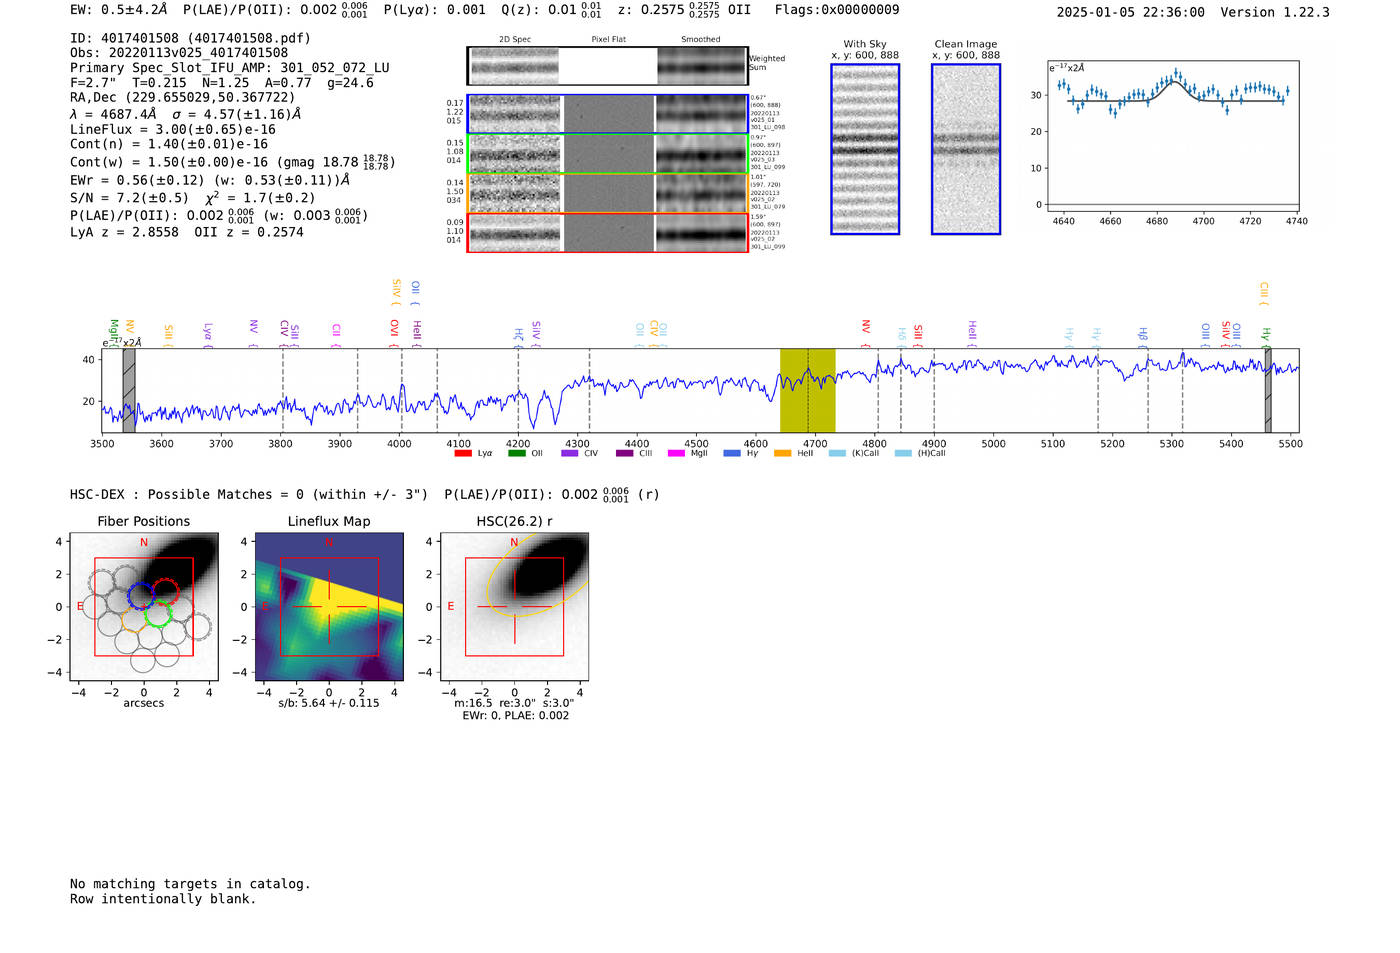Click the 'Weighted Sum' label
Image resolution: width=1400 pixels, height=953 pixels.
click(x=767, y=63)
